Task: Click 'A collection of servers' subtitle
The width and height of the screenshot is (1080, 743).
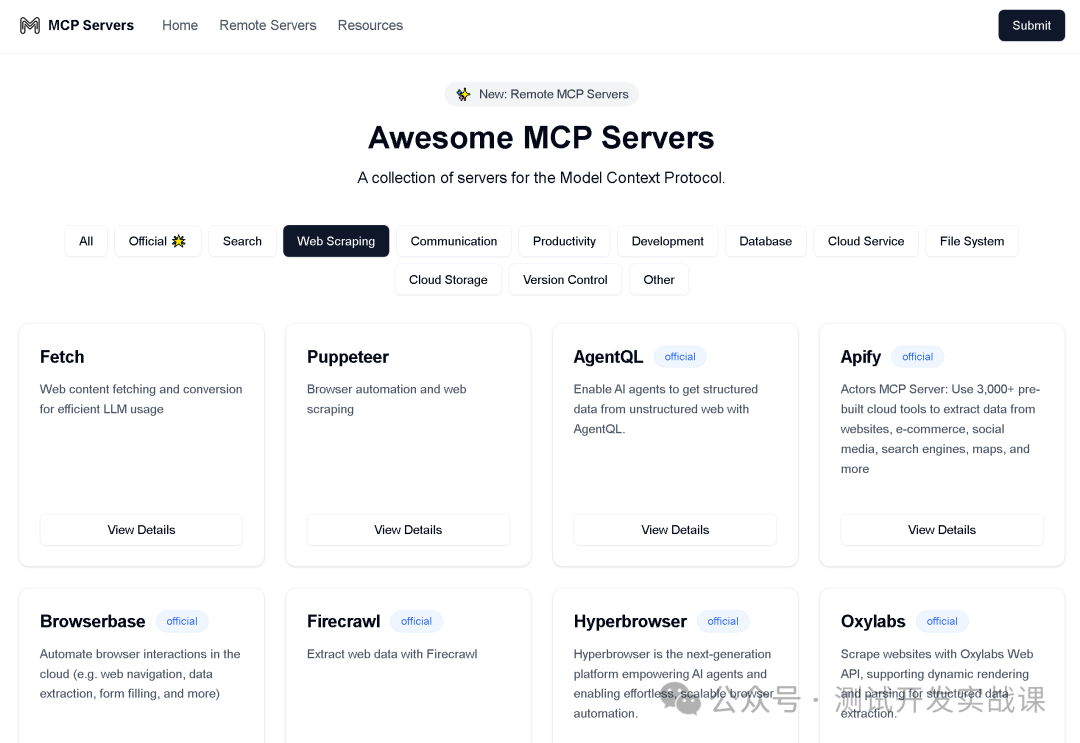Action: click(541, 178)
